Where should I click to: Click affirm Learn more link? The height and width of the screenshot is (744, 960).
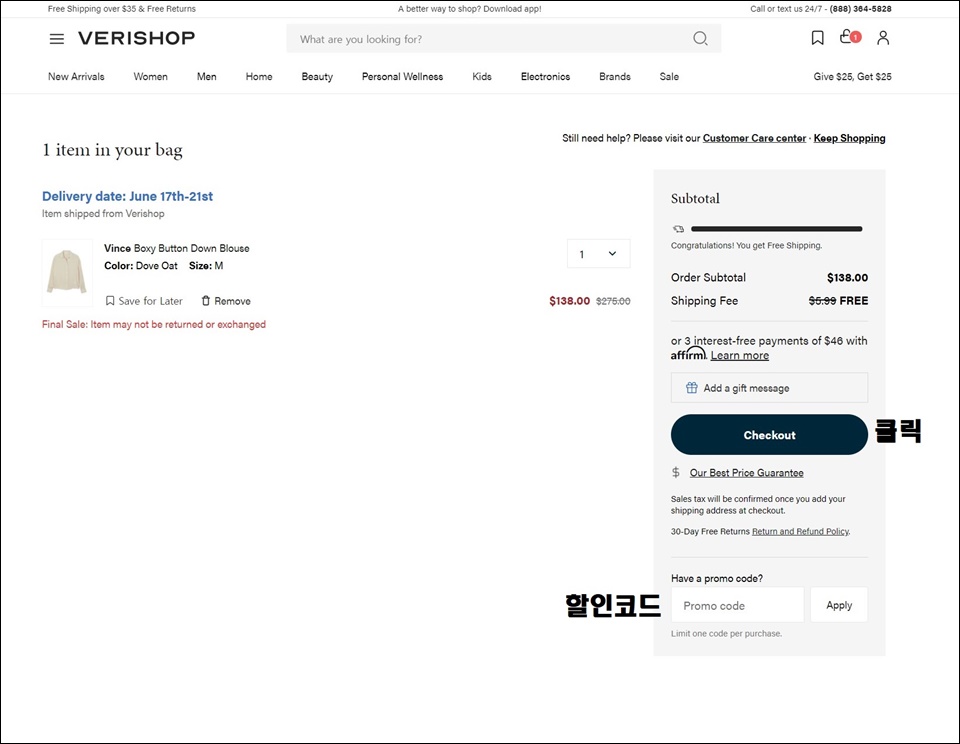(x=740, y=355)
